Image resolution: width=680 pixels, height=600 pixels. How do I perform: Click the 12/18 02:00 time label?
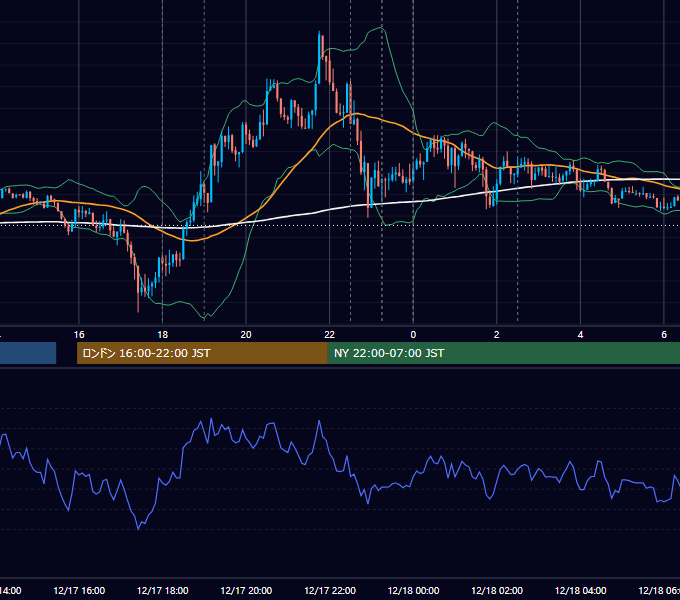click(497, 590)
